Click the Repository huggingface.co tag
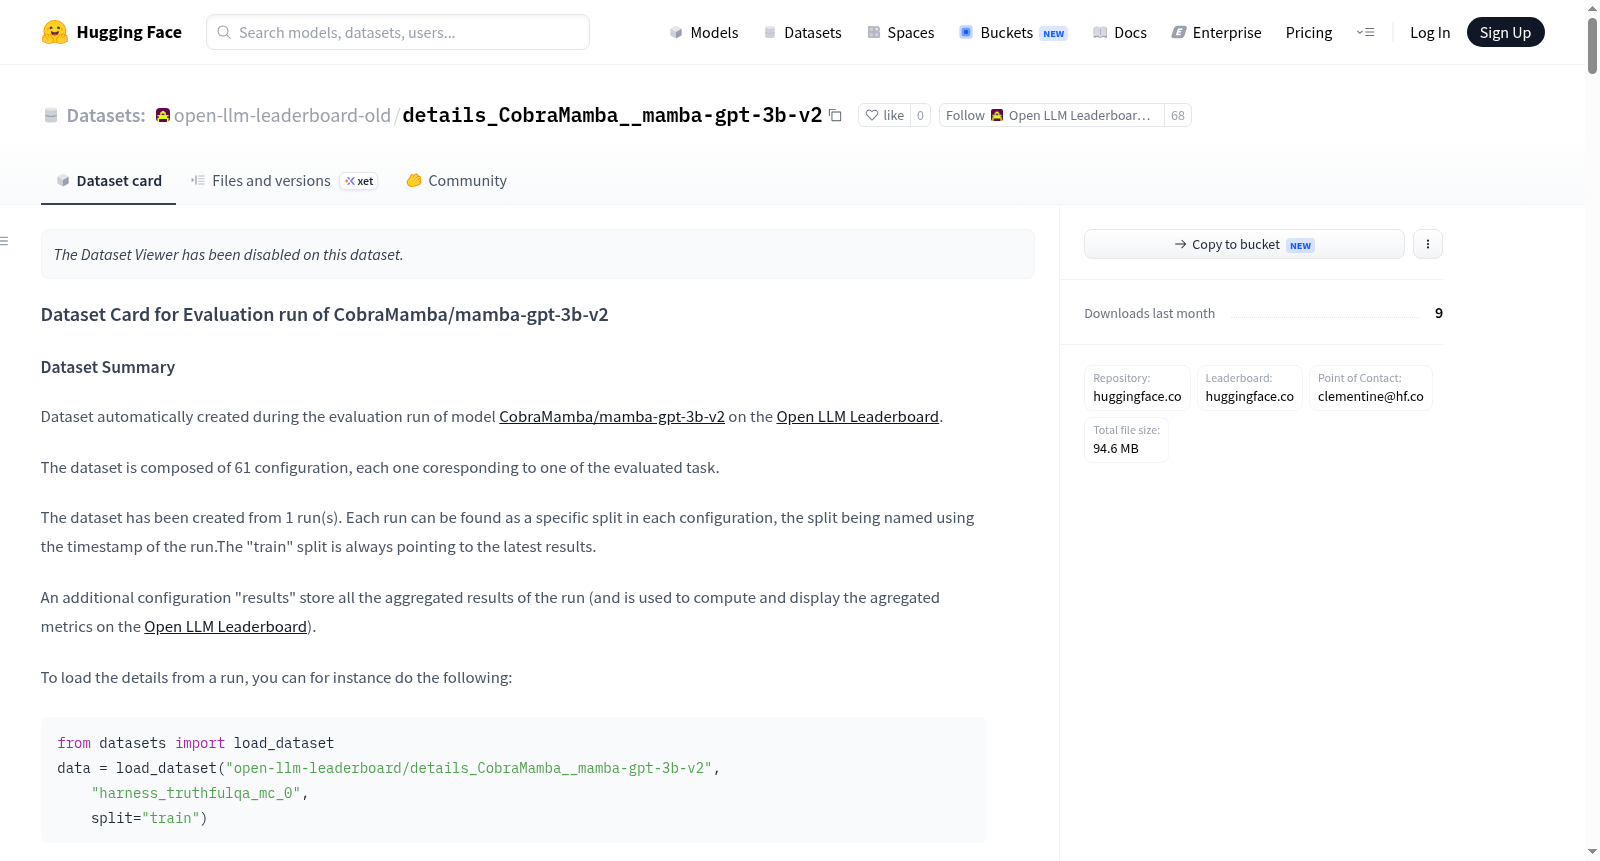 (1137, 388)
